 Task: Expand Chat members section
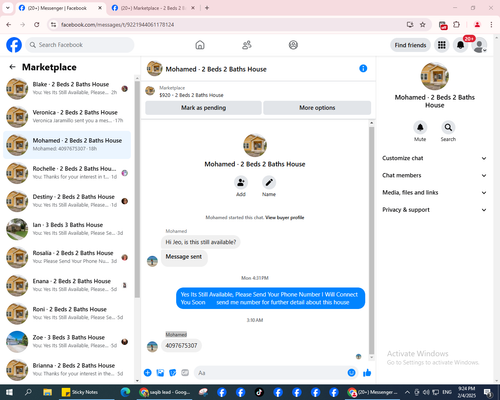[434, 175]
